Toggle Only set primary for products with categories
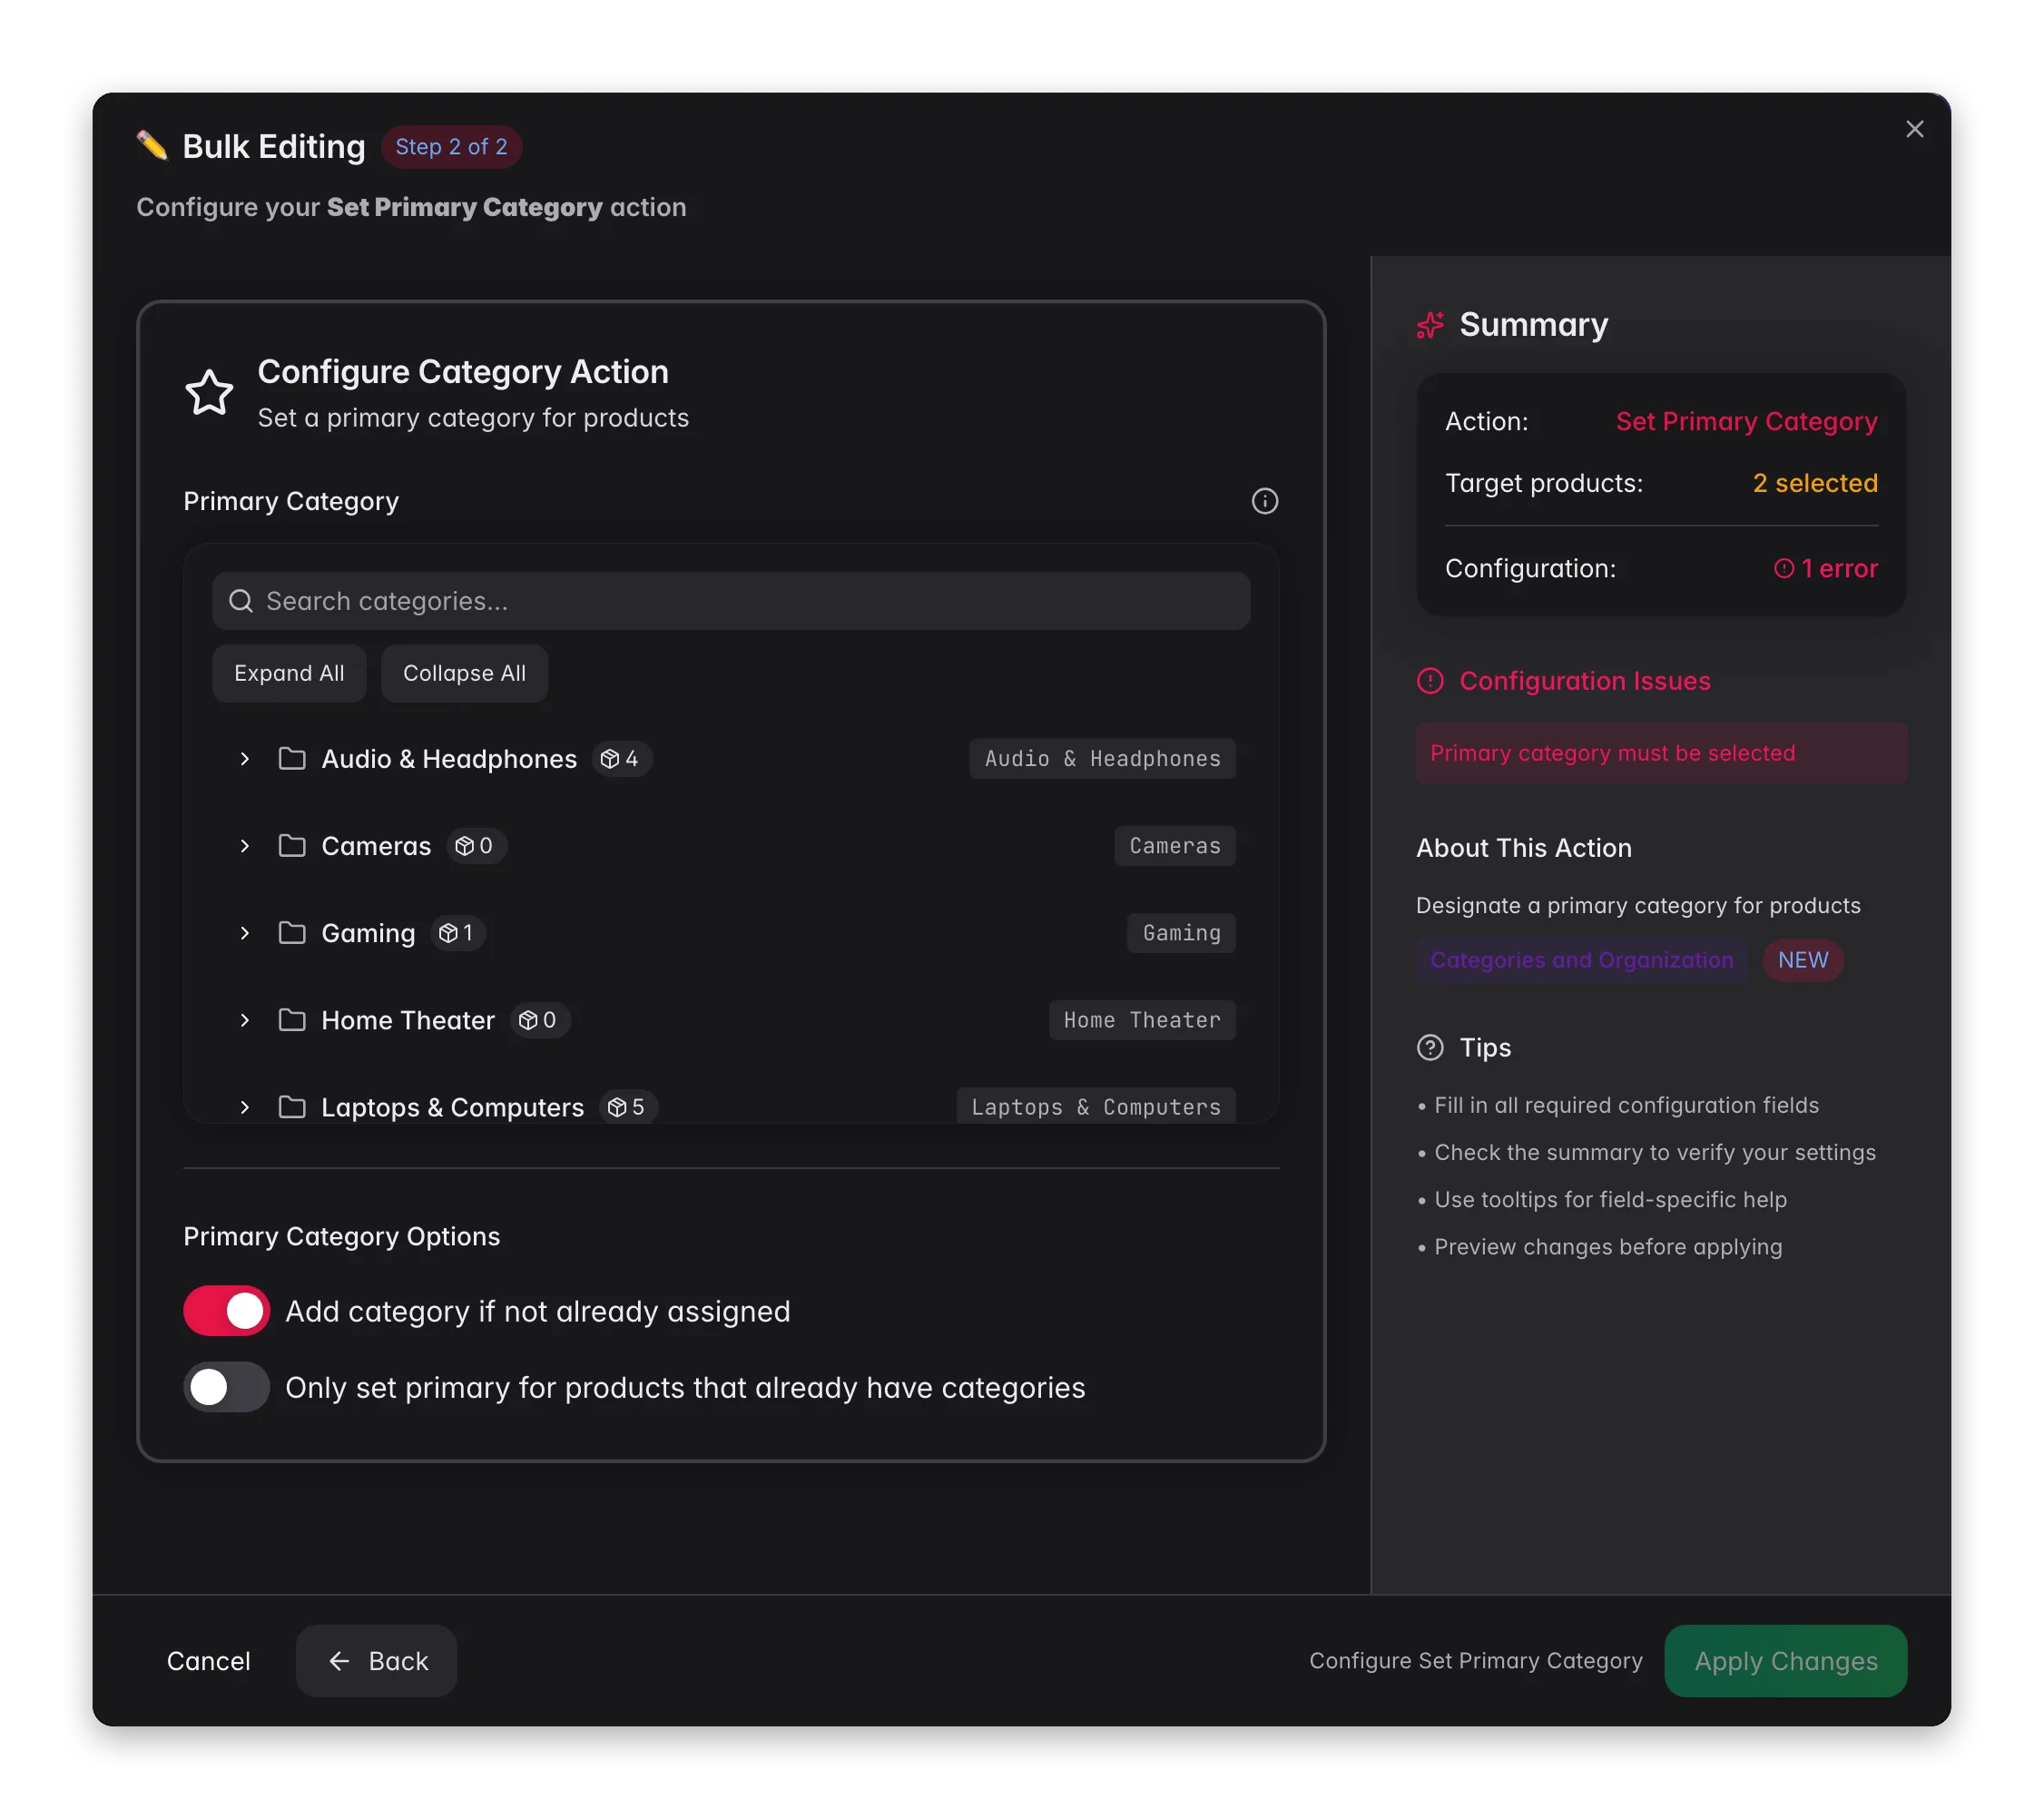 tap(226, 1387)
